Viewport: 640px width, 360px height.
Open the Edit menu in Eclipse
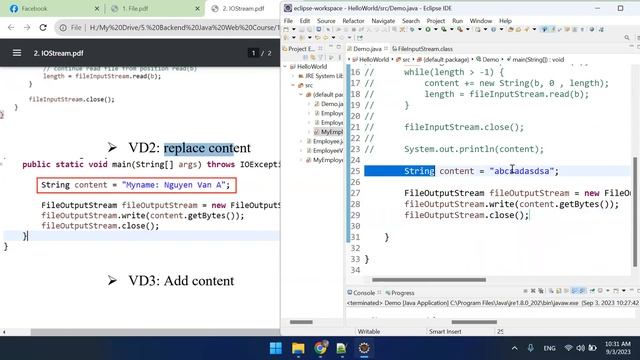tap(305, 21)
